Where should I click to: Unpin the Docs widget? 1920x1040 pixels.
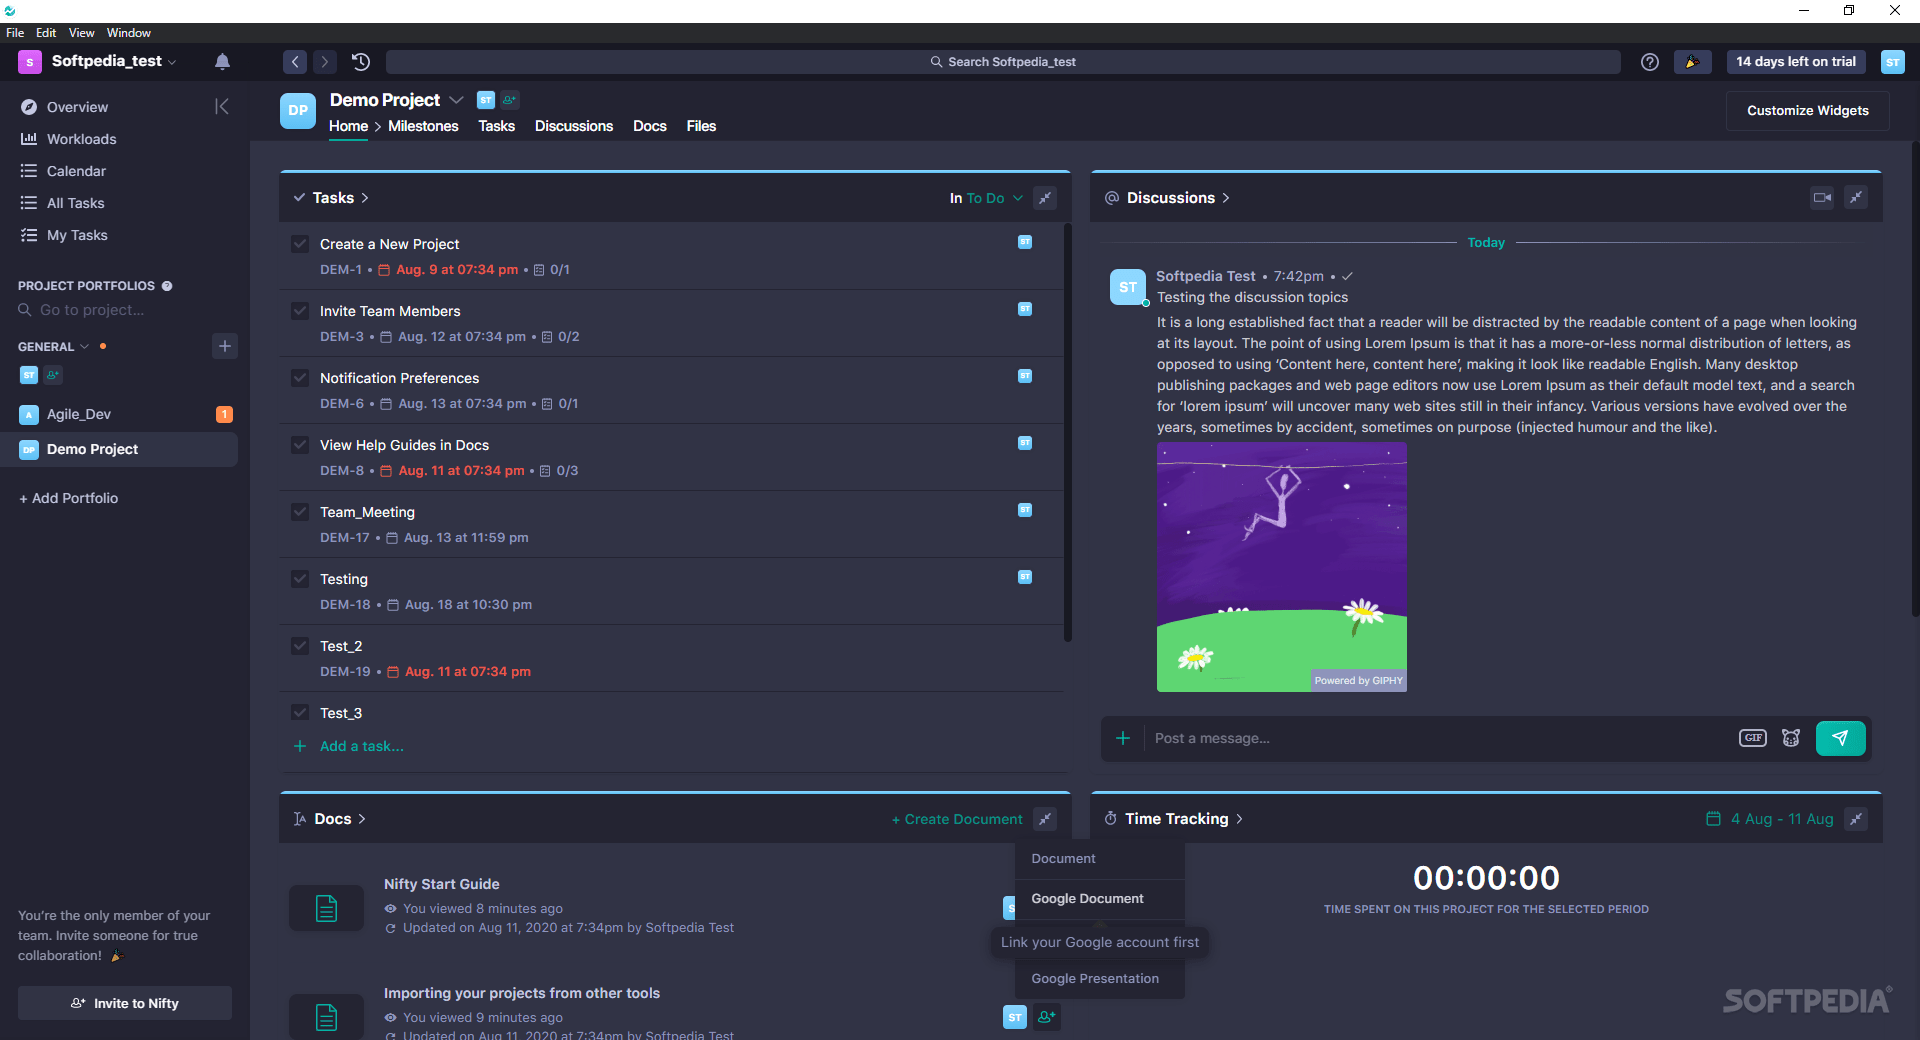(1045, 819)
